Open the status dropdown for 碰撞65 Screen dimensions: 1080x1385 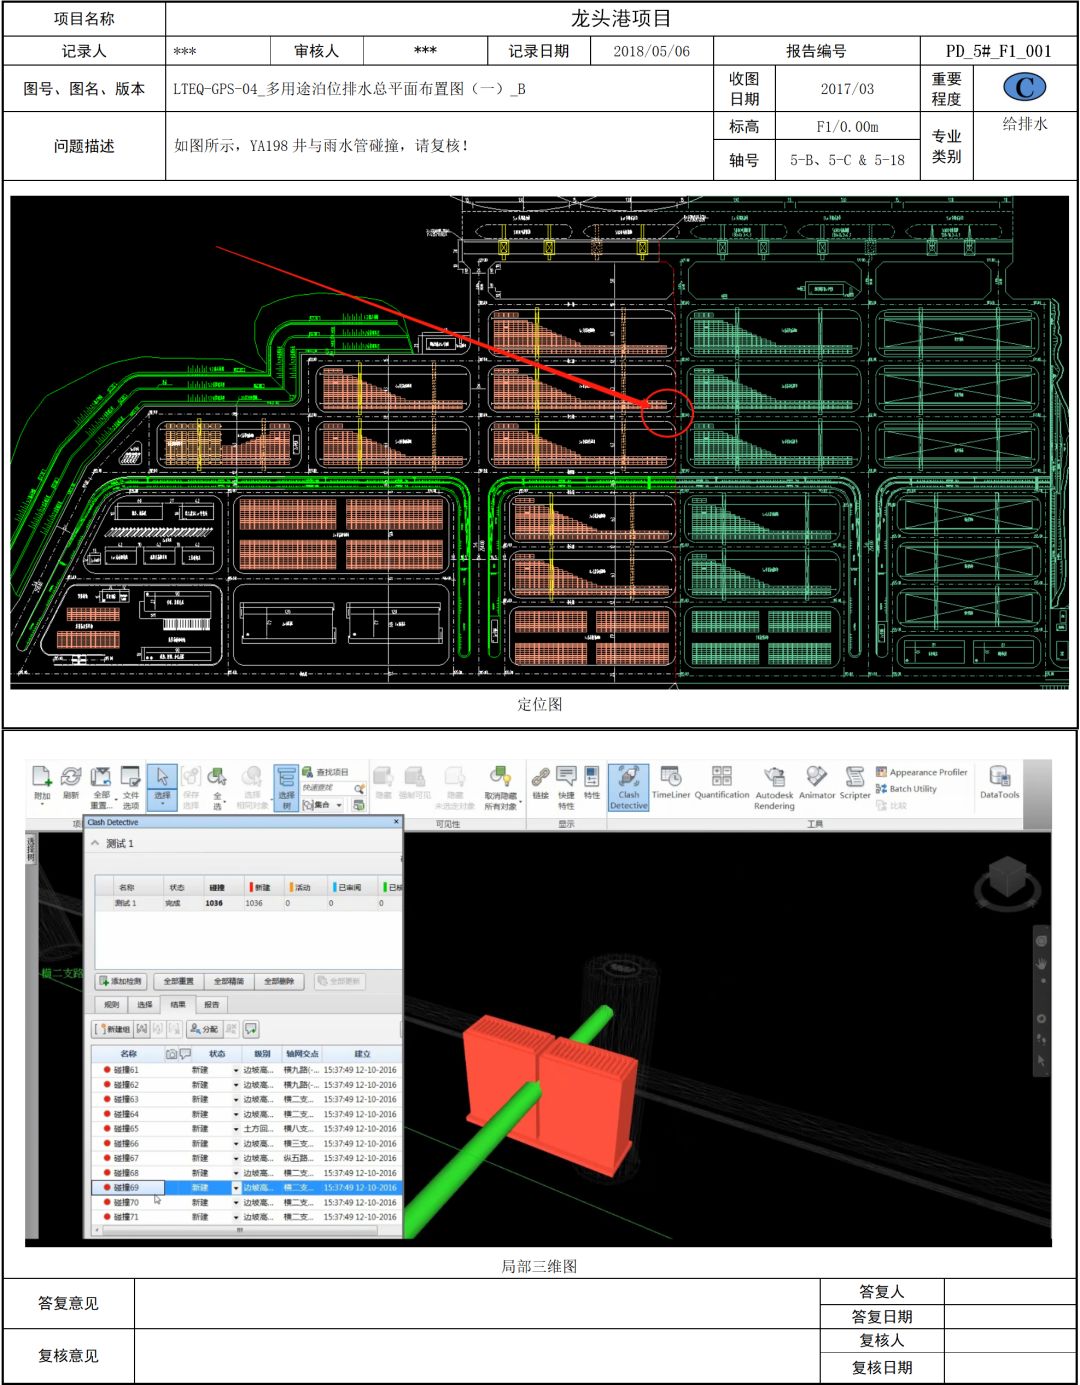[236, 1129]
